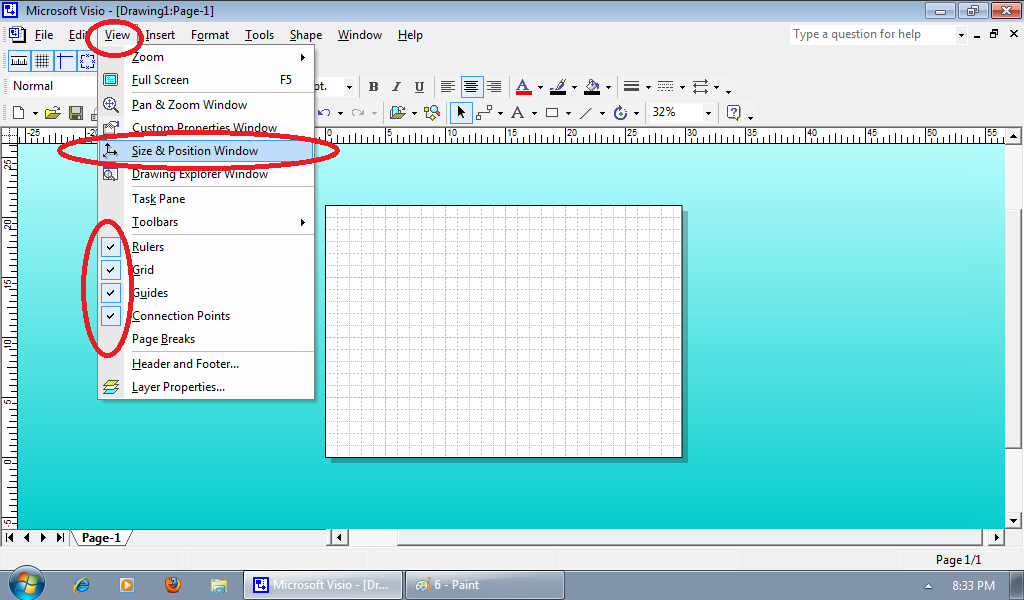
Task: Open the help question box dropdown arrow
Action: point(961,35)
